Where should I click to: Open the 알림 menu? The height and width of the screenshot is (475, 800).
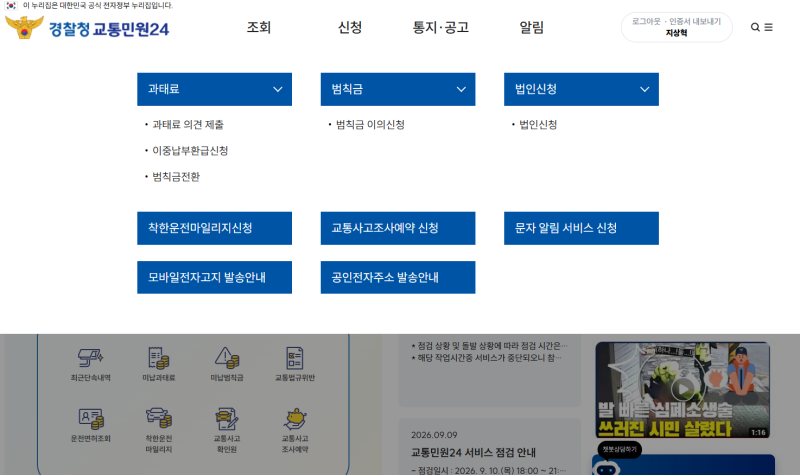click(532, 27)
